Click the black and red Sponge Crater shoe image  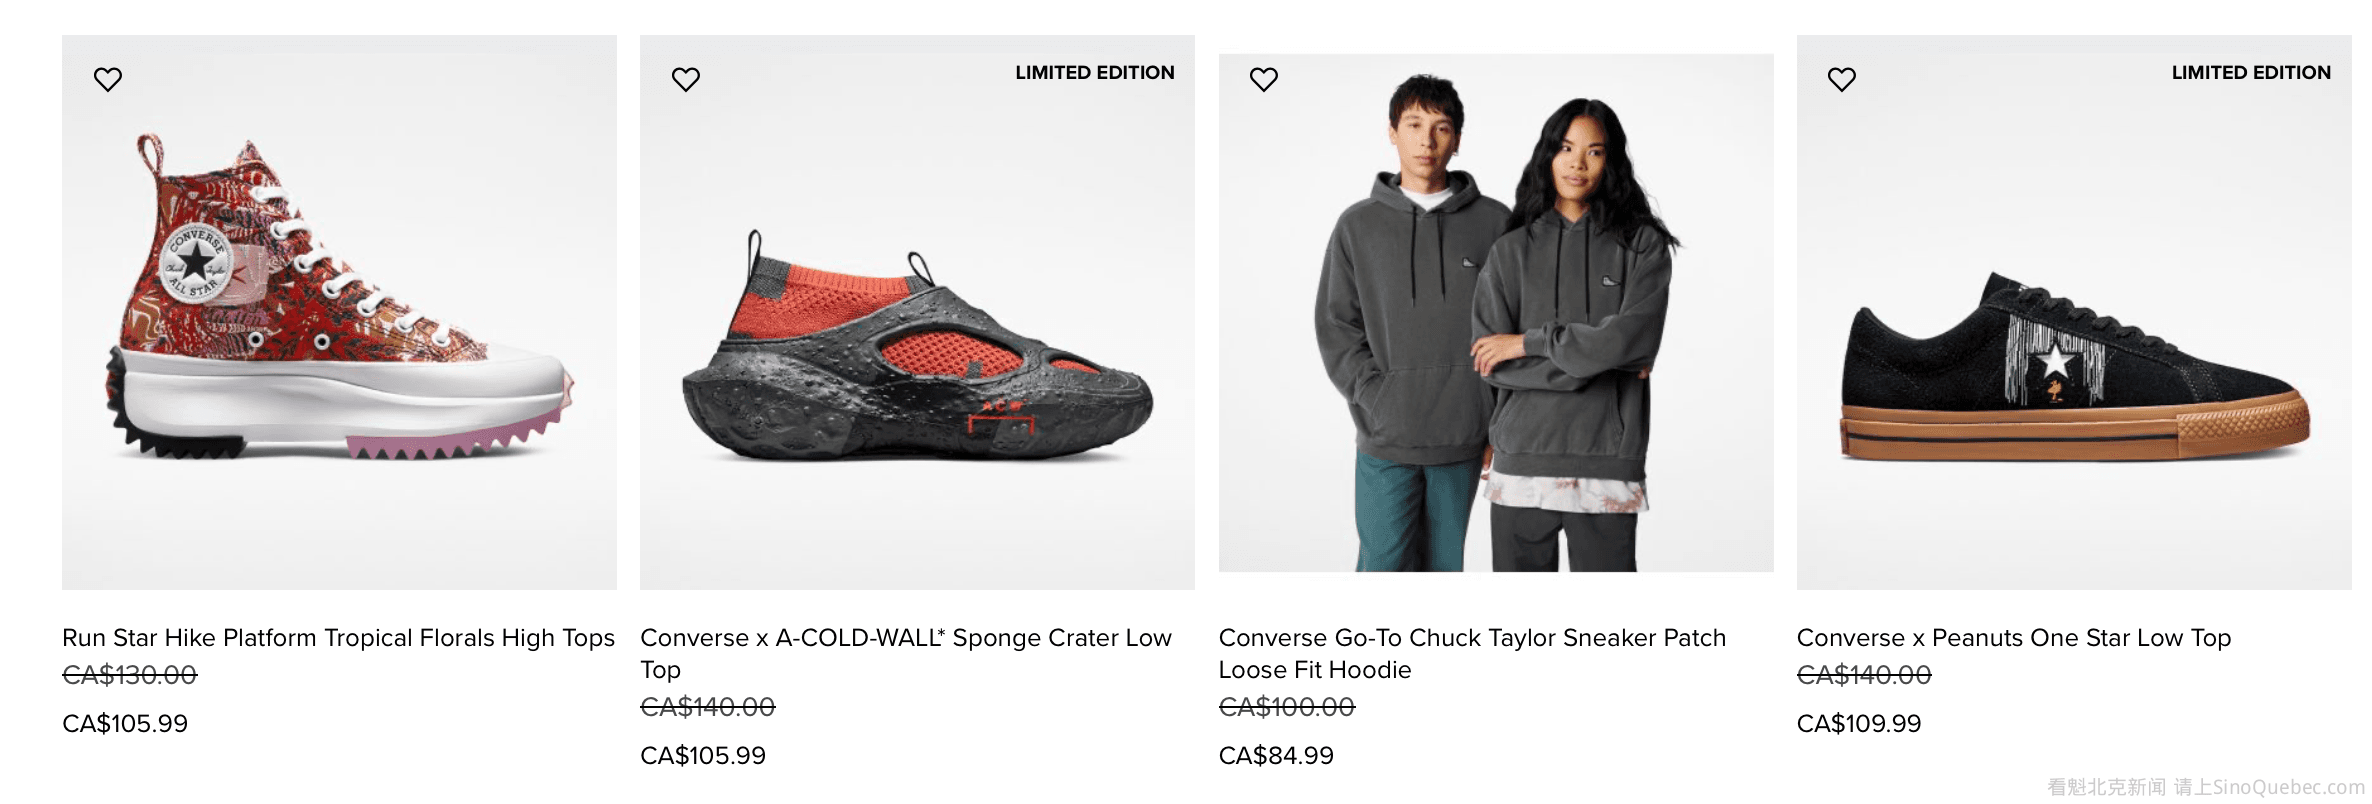[x=917, y=350]
